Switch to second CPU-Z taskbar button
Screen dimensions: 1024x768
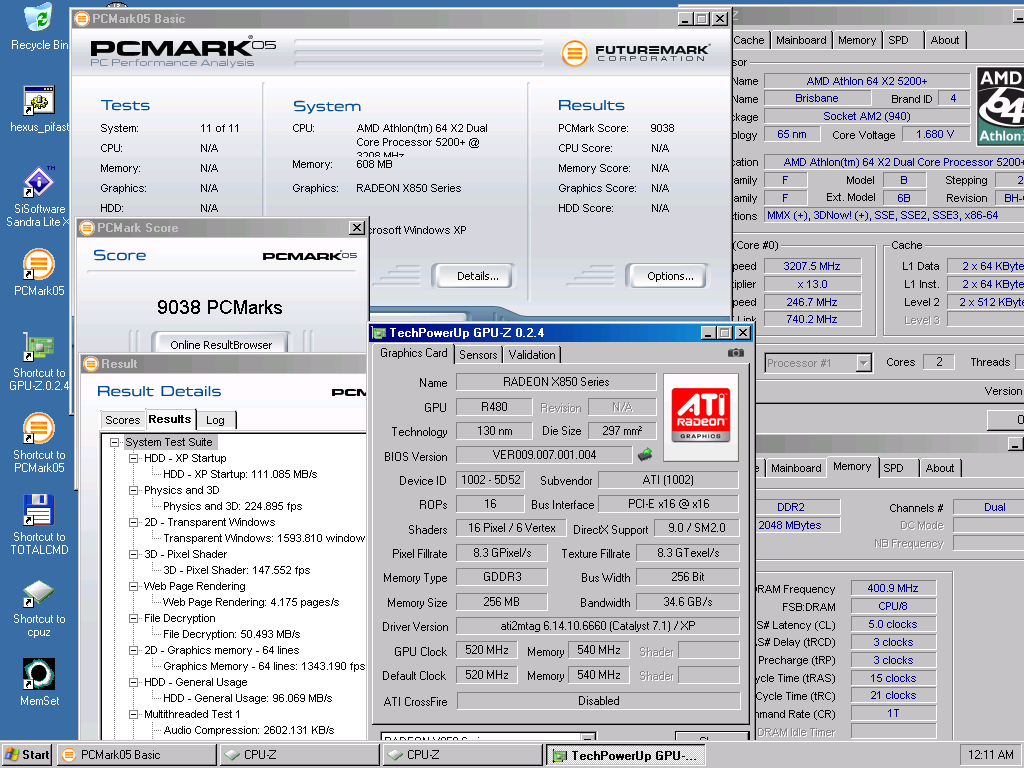462,755
